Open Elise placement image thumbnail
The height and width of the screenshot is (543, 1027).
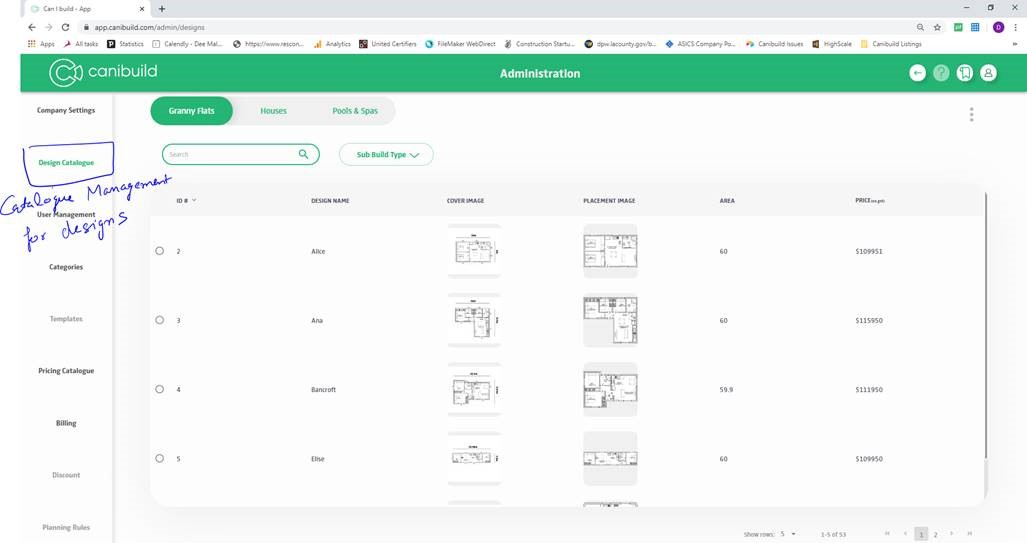pyautogui.click(x=610, y=459)
